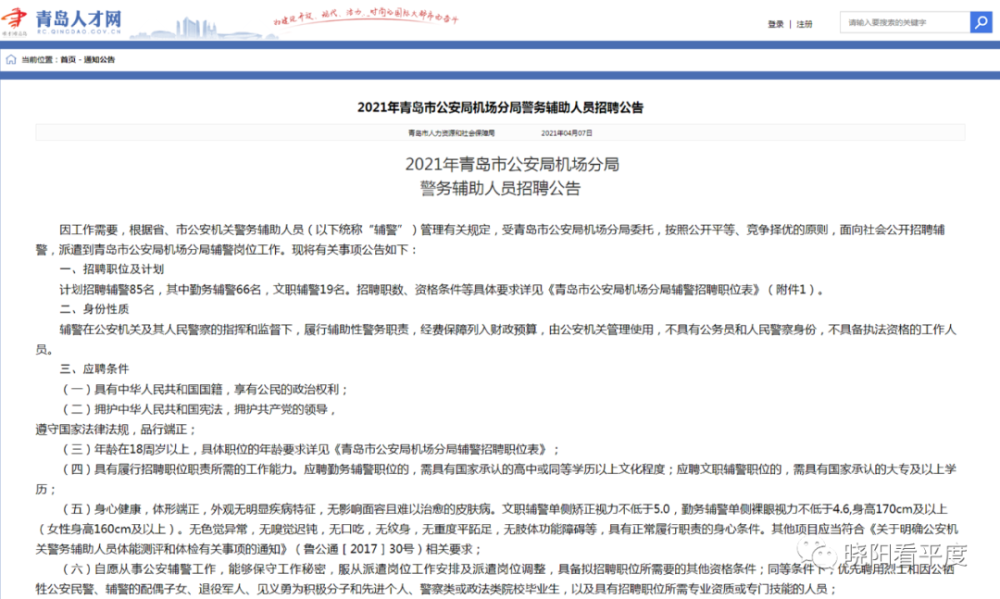Click condition (三)年龄在18周岁以上
The height and width of the screenshot is (599, 1000).
click(x=310, y=449)
